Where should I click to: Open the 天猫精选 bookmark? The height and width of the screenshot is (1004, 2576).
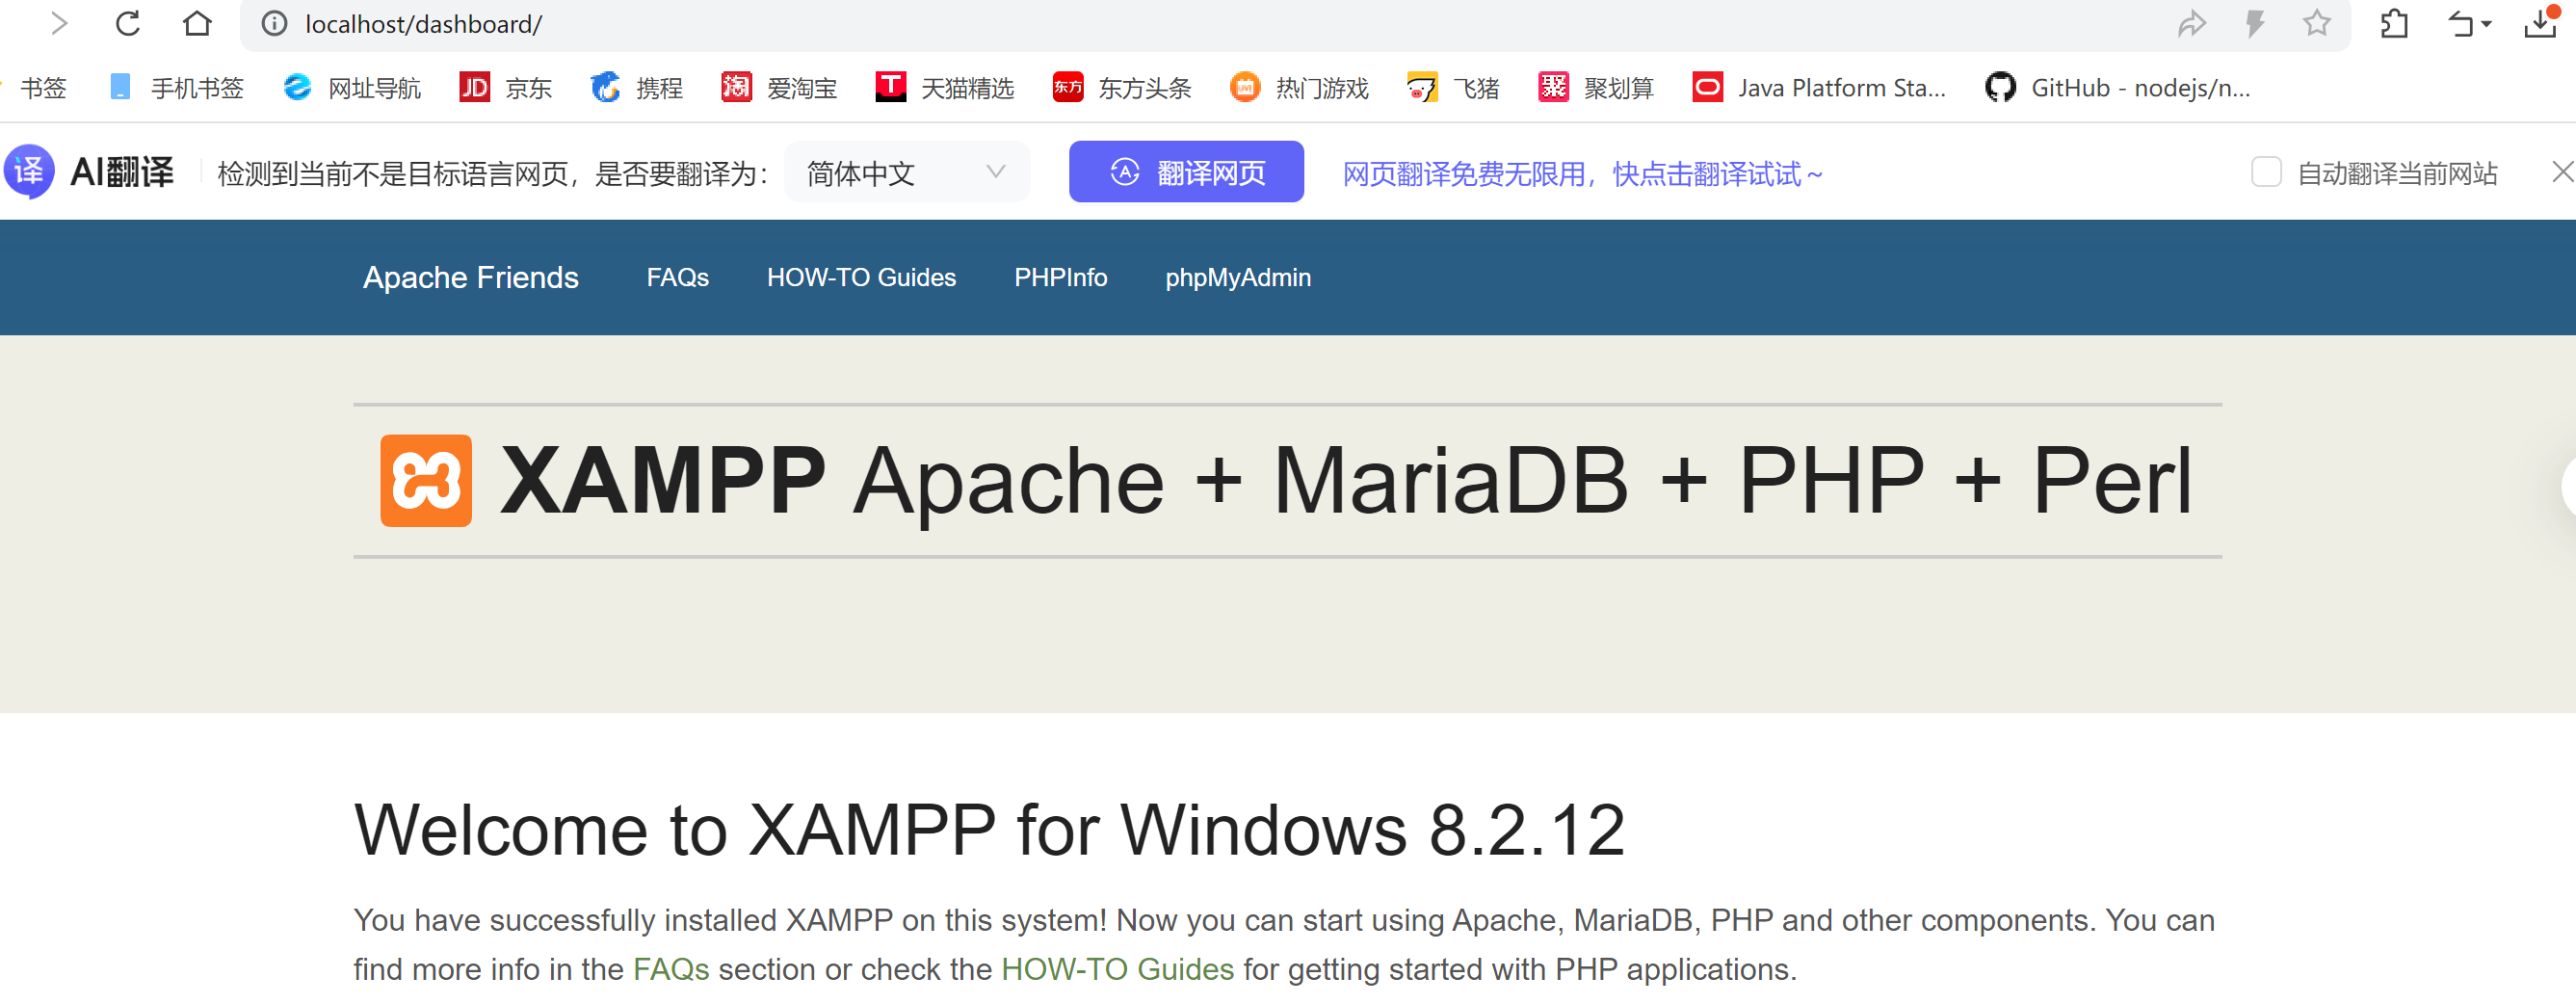(x=944, y=88)
